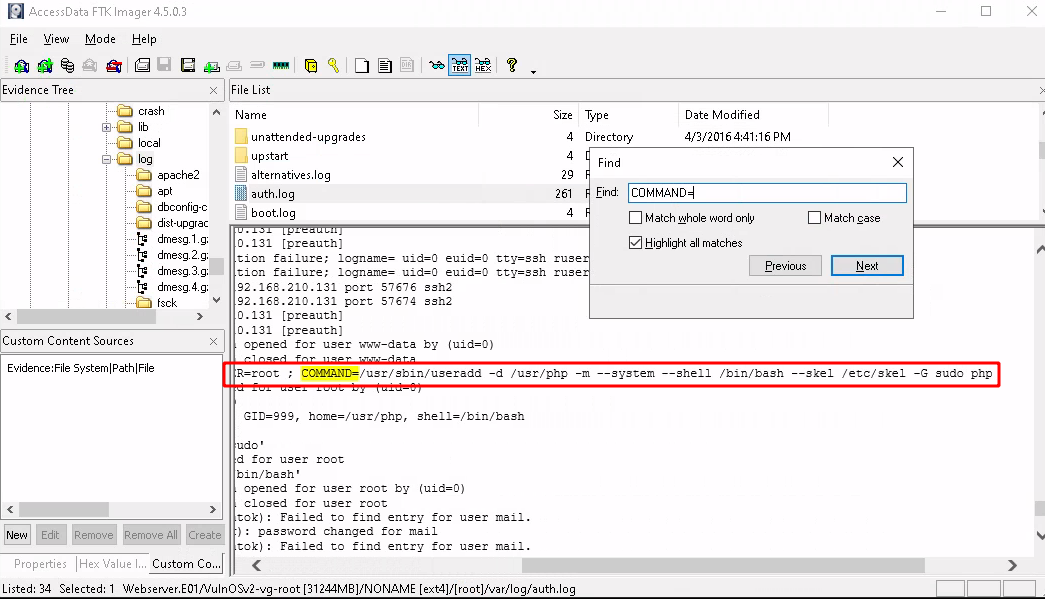This screenshot has width=1045, height=599.
Task: Click viewer pane horizontal scroll right arrow
Action: coord(1012,565)
